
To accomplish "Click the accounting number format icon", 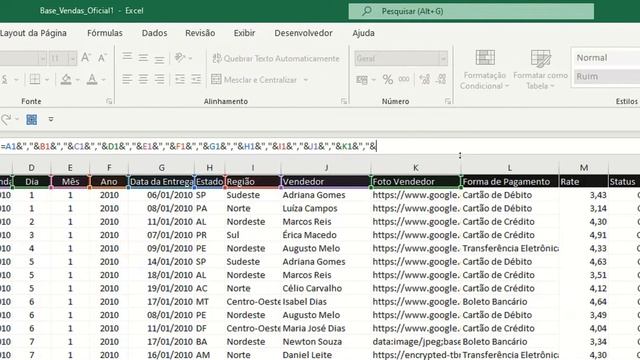I will coord(362,80).
